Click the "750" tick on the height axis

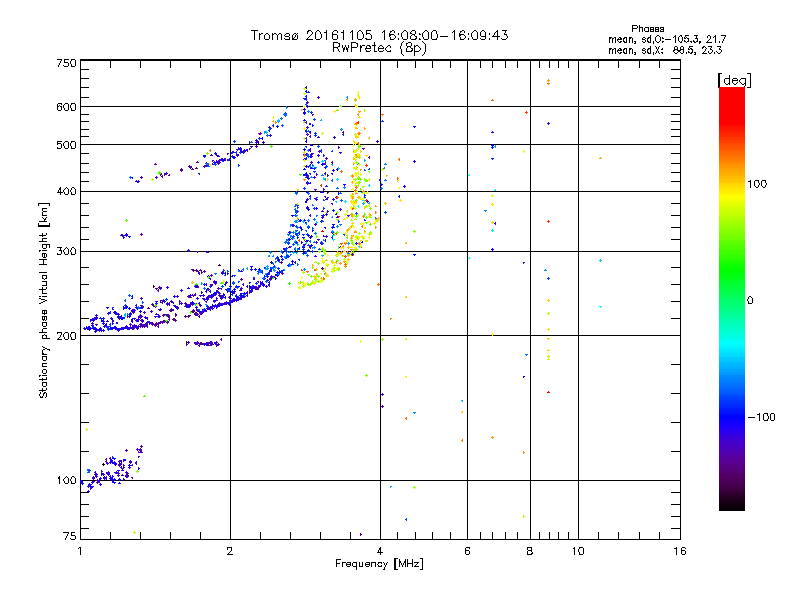tap(66, 63)
